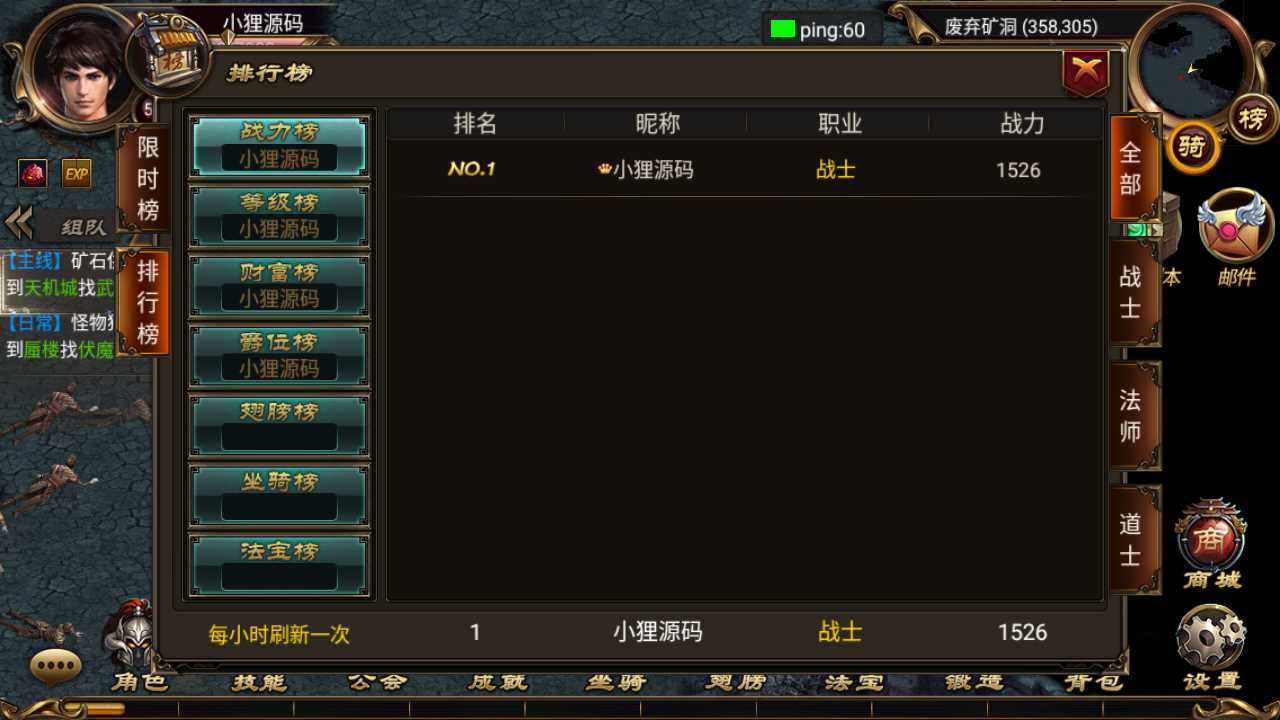Click the EXP buff icon
The width and height of the screenshot is (1280, 720).
pos(77,173)
